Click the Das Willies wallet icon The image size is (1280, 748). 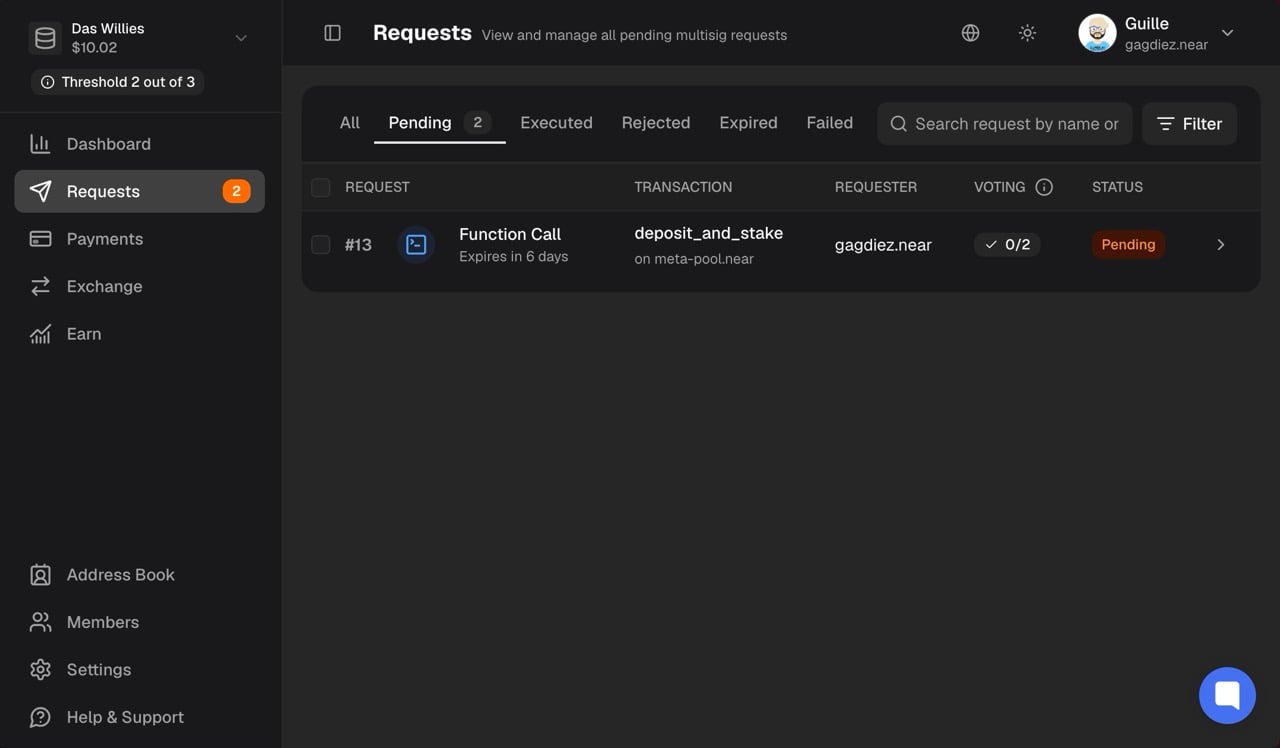[45, 38]
